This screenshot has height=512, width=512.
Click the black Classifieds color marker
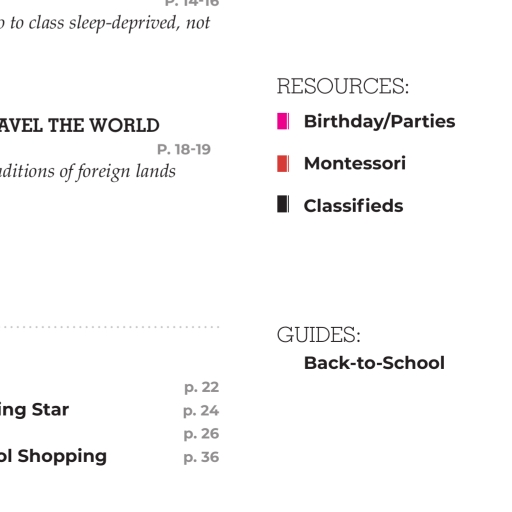(x=283, y=204)
